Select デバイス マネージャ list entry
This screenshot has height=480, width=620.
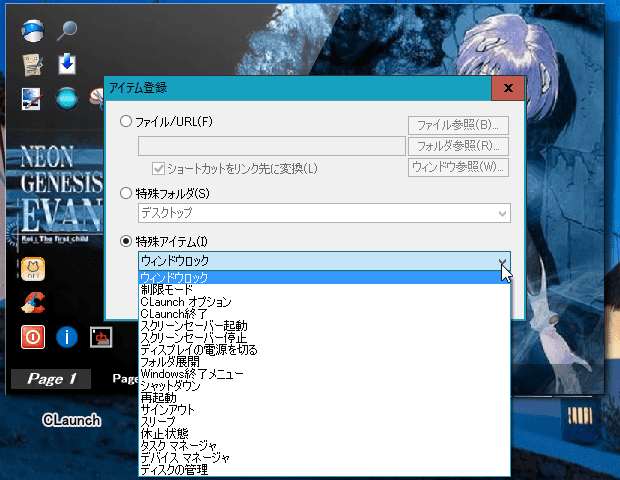tap(324, 458)
